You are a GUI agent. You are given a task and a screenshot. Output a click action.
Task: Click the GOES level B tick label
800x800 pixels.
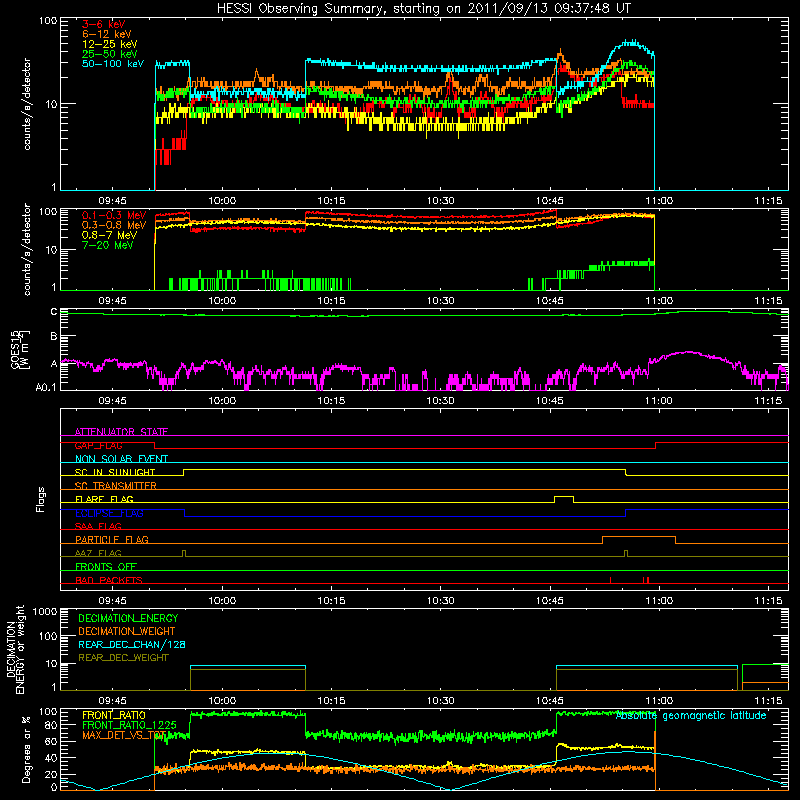point(54,336)
